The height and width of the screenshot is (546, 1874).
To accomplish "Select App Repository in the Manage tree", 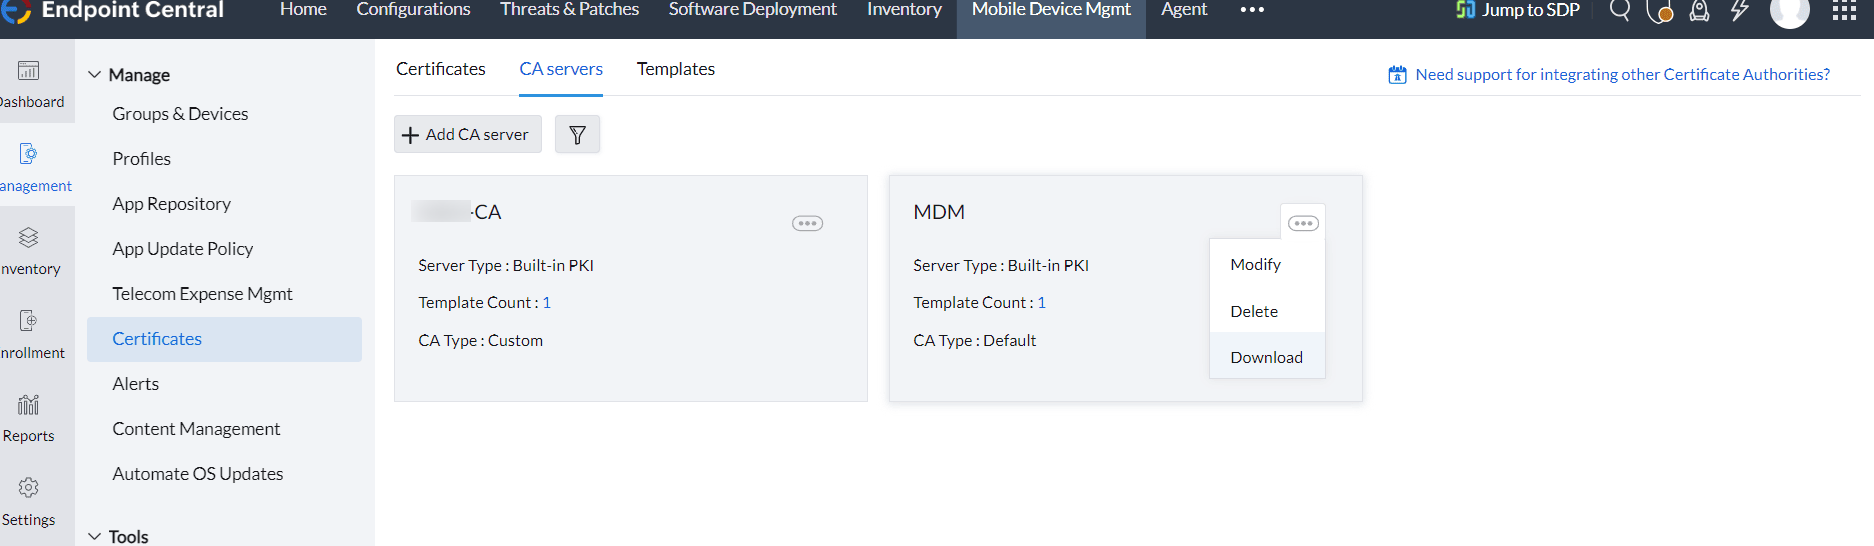I will (171, 204).
